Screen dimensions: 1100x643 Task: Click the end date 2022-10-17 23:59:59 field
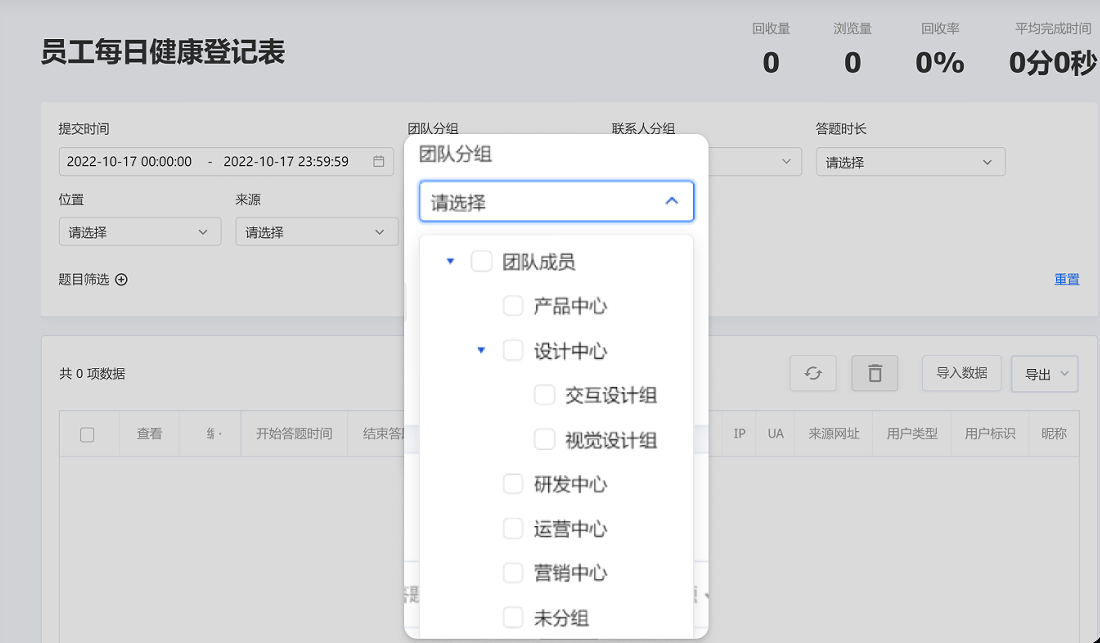click(x=286, y=161)
